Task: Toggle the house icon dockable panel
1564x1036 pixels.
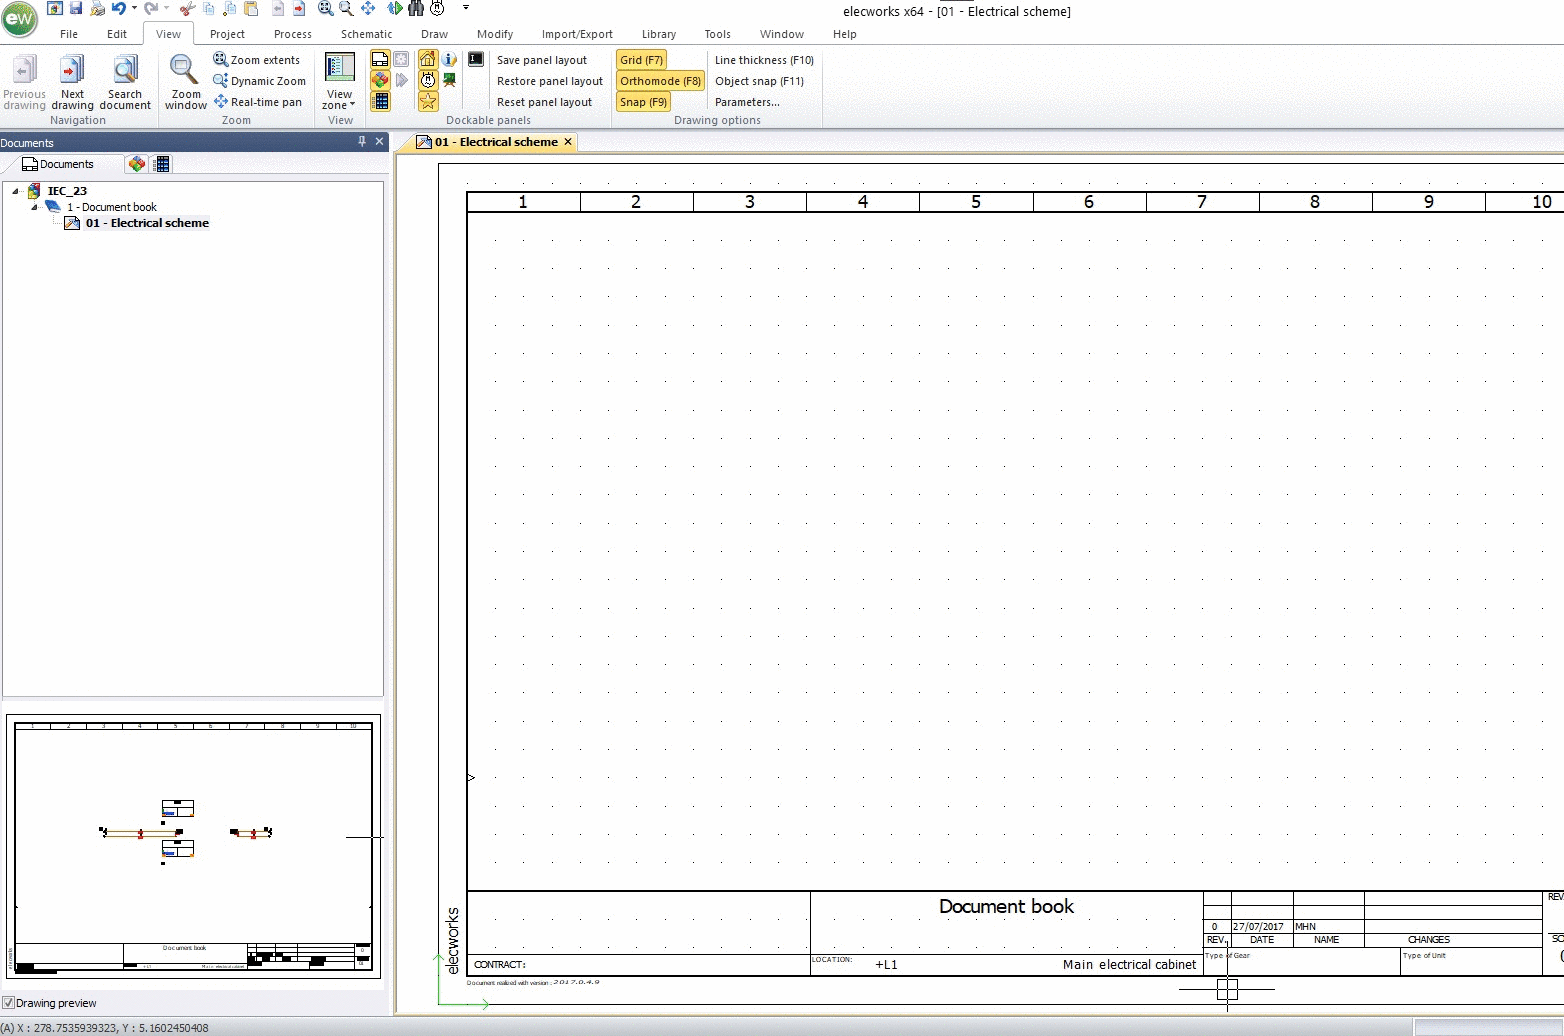Action: [428, 60]
